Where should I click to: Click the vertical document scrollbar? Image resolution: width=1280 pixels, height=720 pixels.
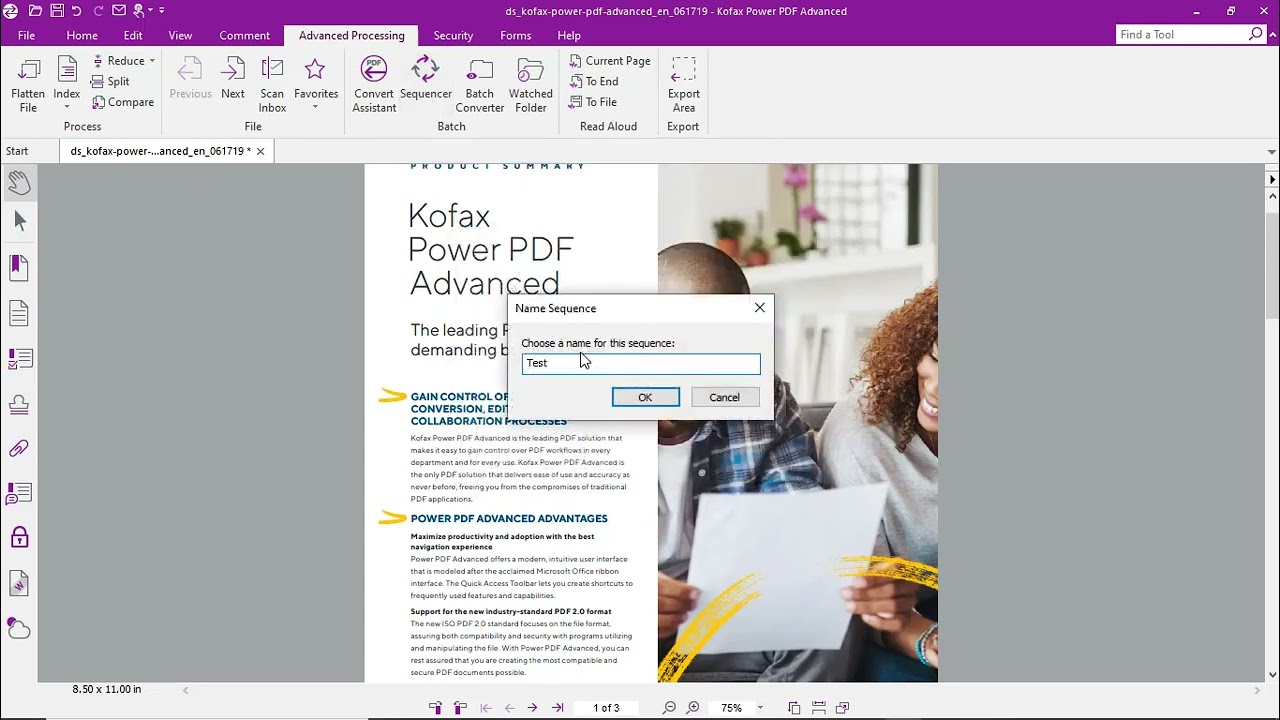(x=1272, y=265)
